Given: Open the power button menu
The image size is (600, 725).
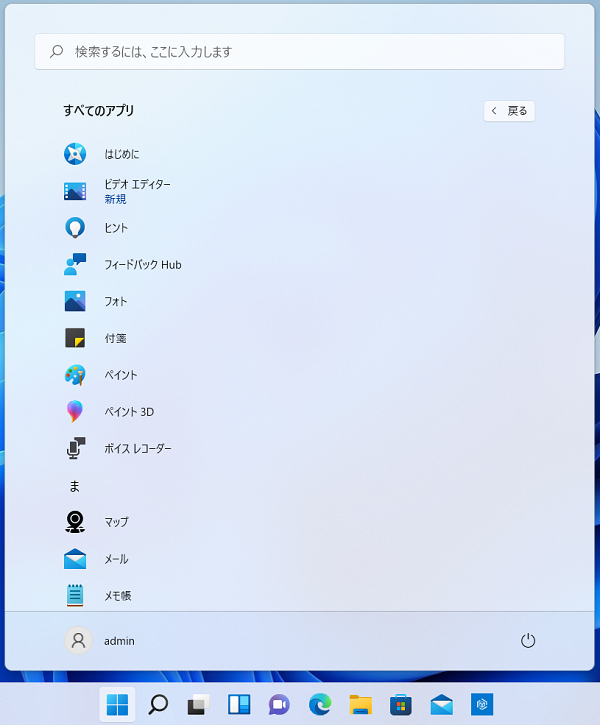Looking at the screenshot, I should pyautogui.click(x=528, y=640).
